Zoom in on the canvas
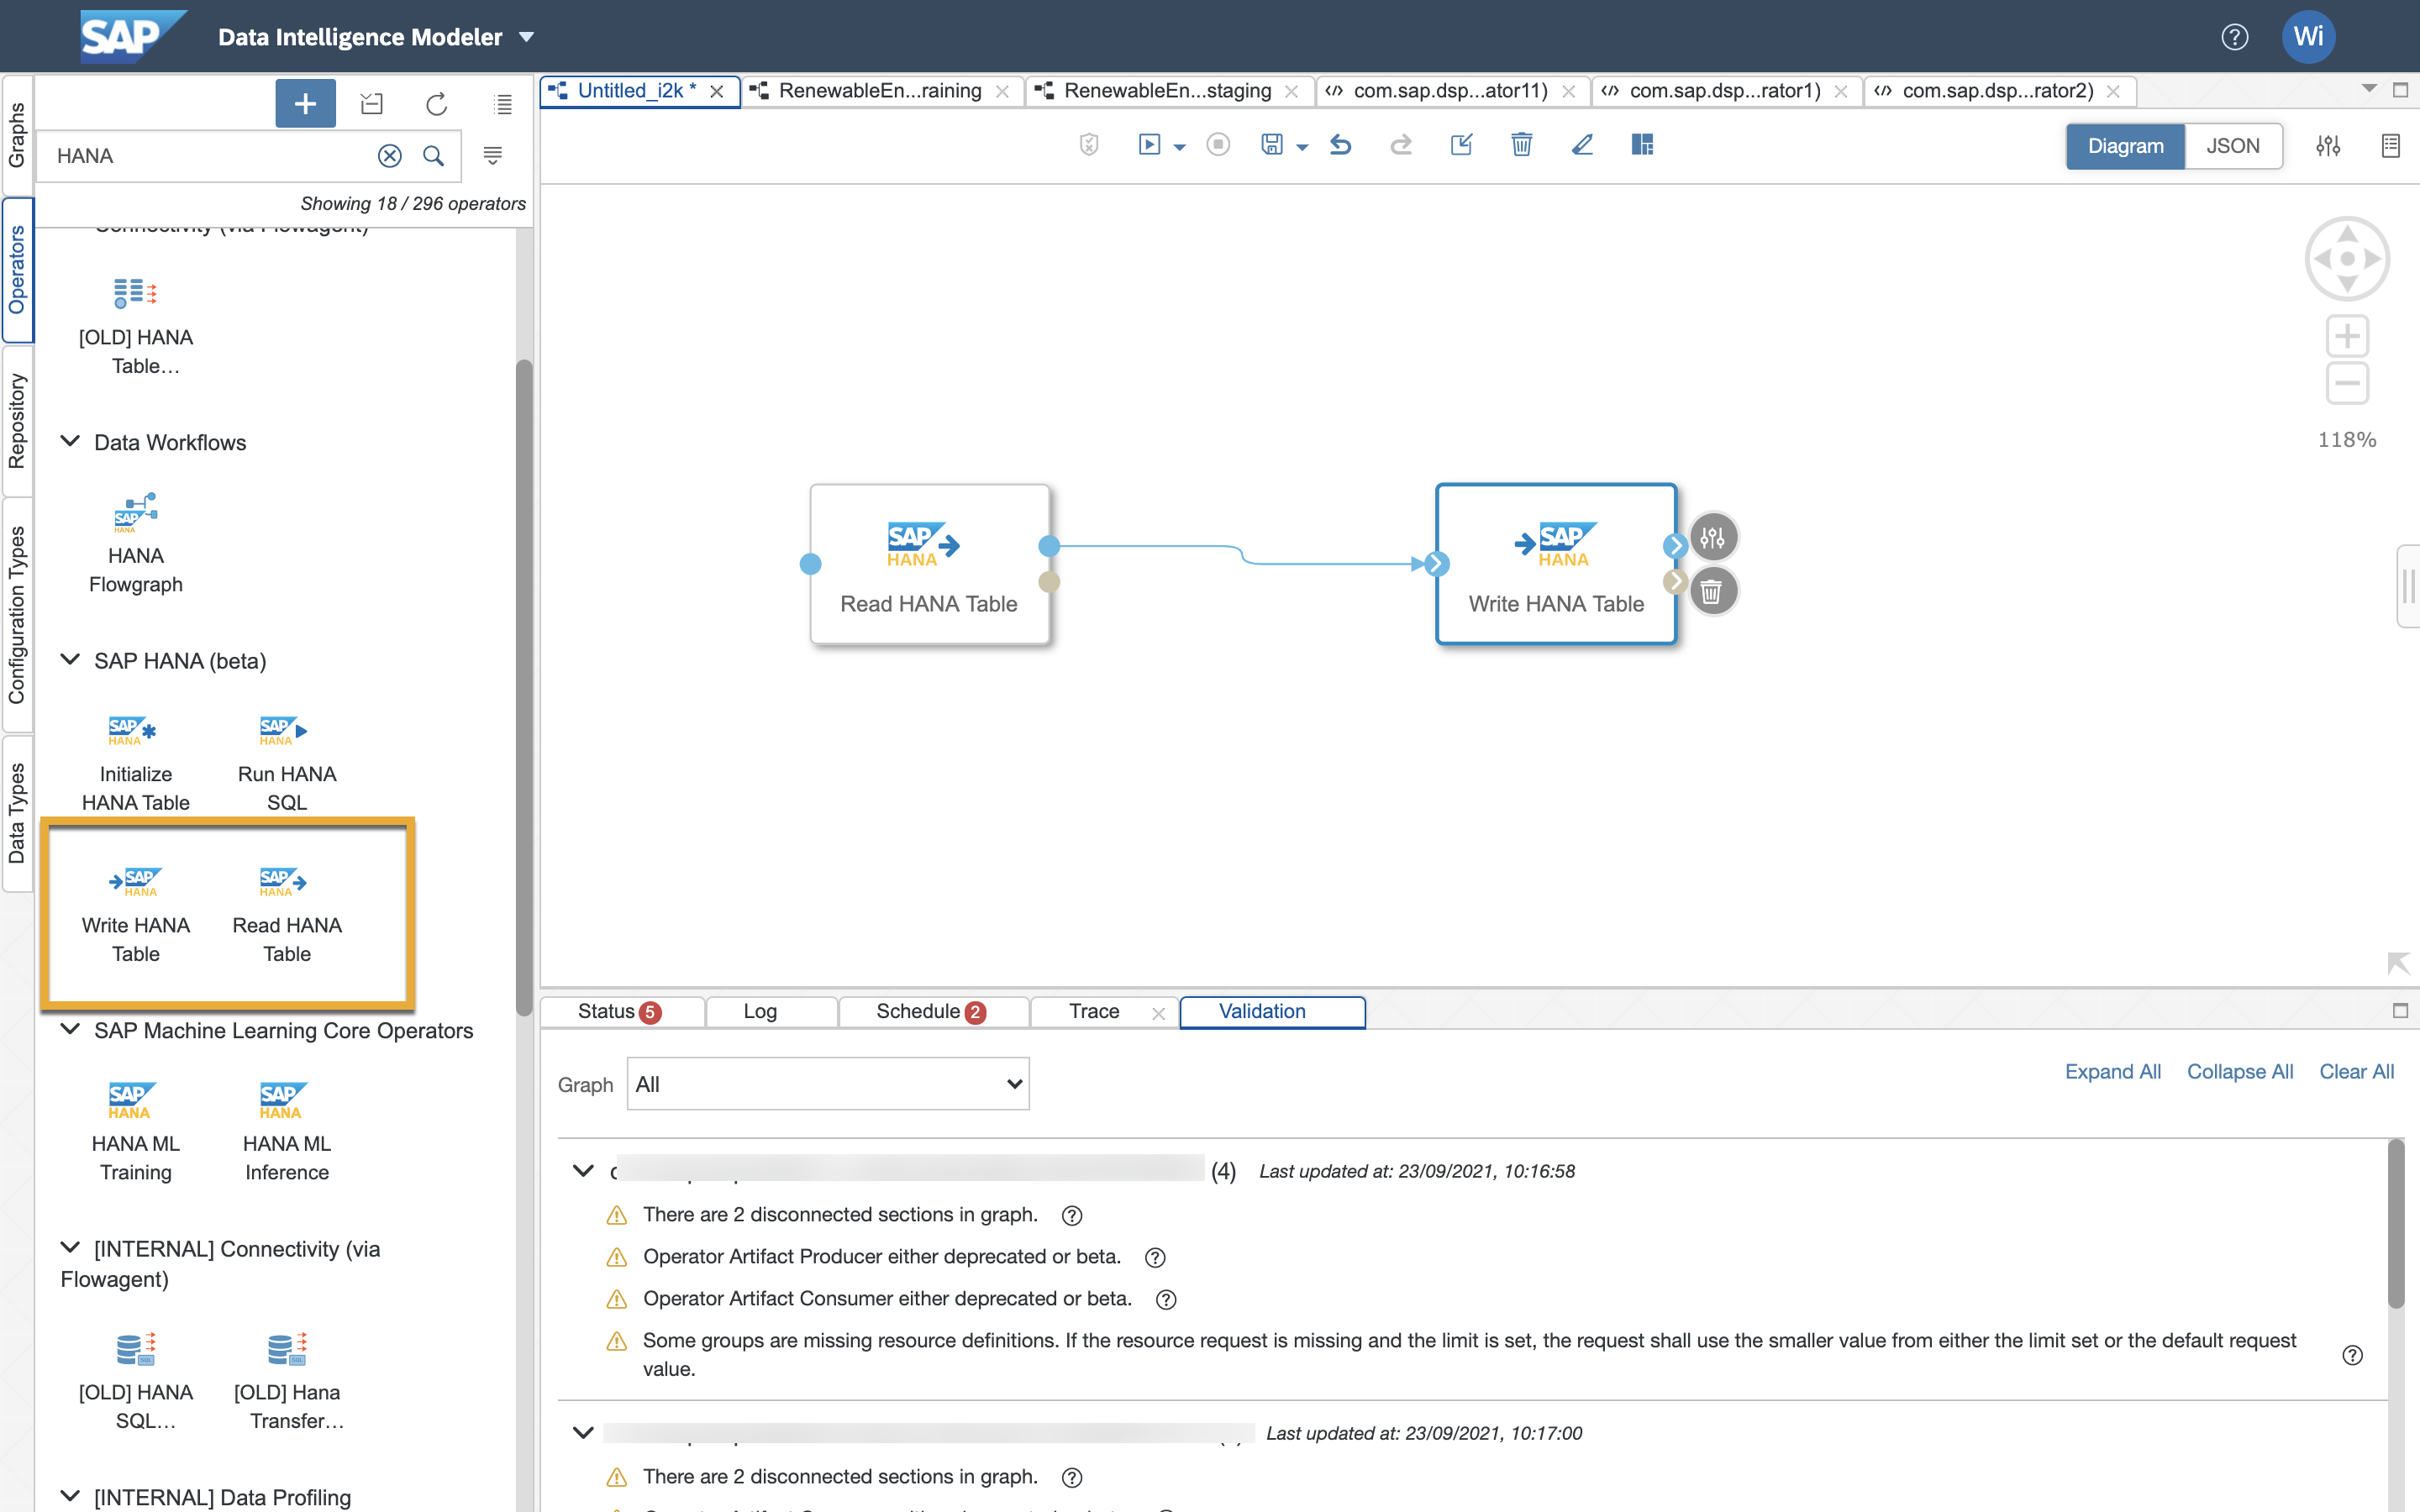 click(2347, 336)
